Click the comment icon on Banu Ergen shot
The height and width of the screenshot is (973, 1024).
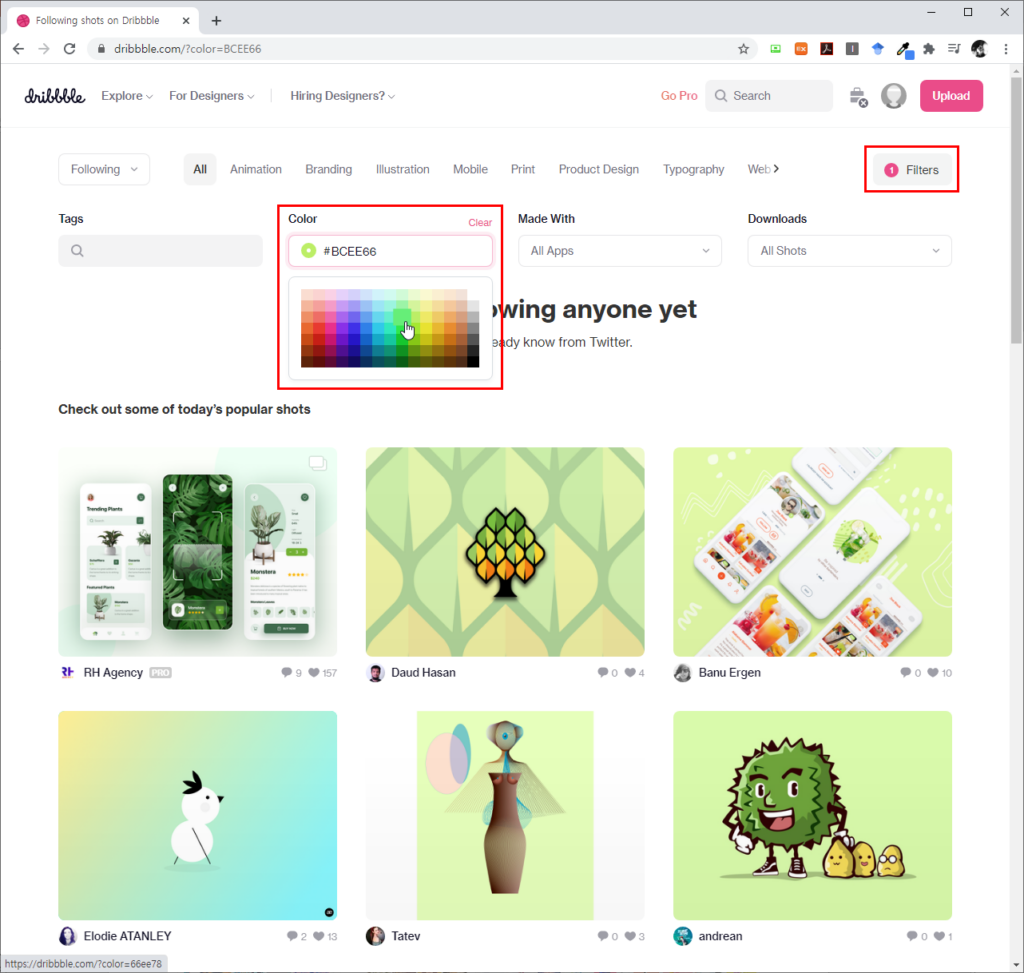click(x=905, y=673)
